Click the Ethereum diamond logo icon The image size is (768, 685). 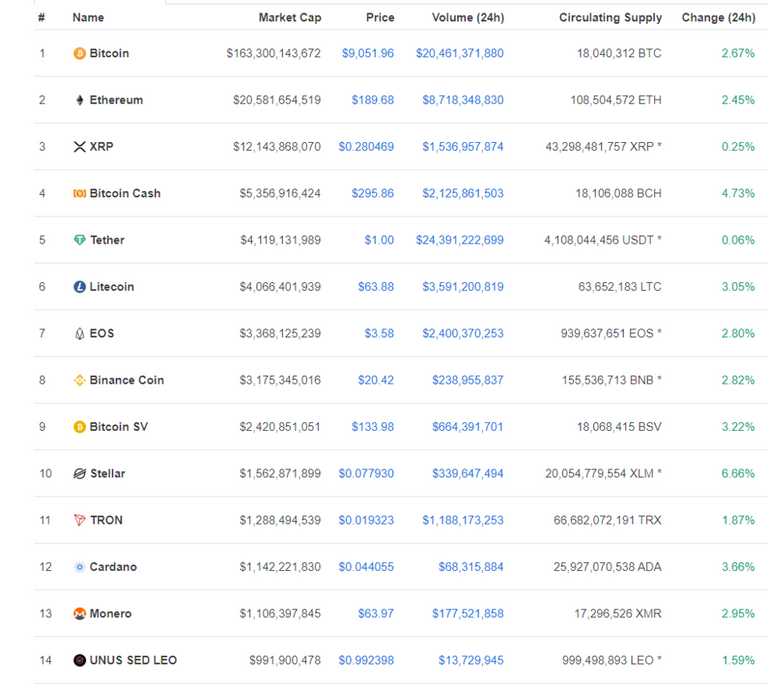[79, 100]
